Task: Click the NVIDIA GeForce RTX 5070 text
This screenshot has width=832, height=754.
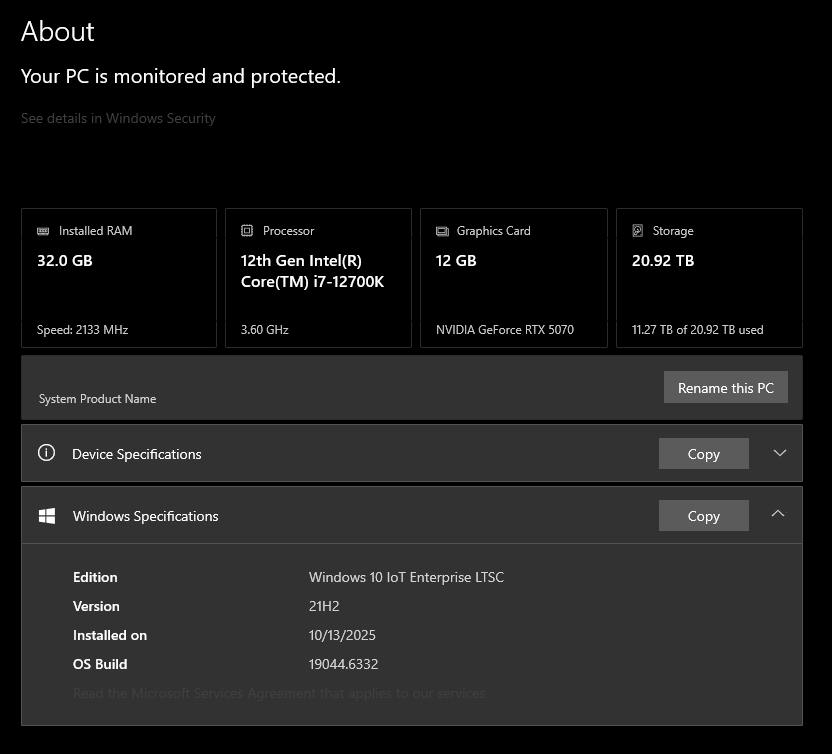Action: [505, 330]
